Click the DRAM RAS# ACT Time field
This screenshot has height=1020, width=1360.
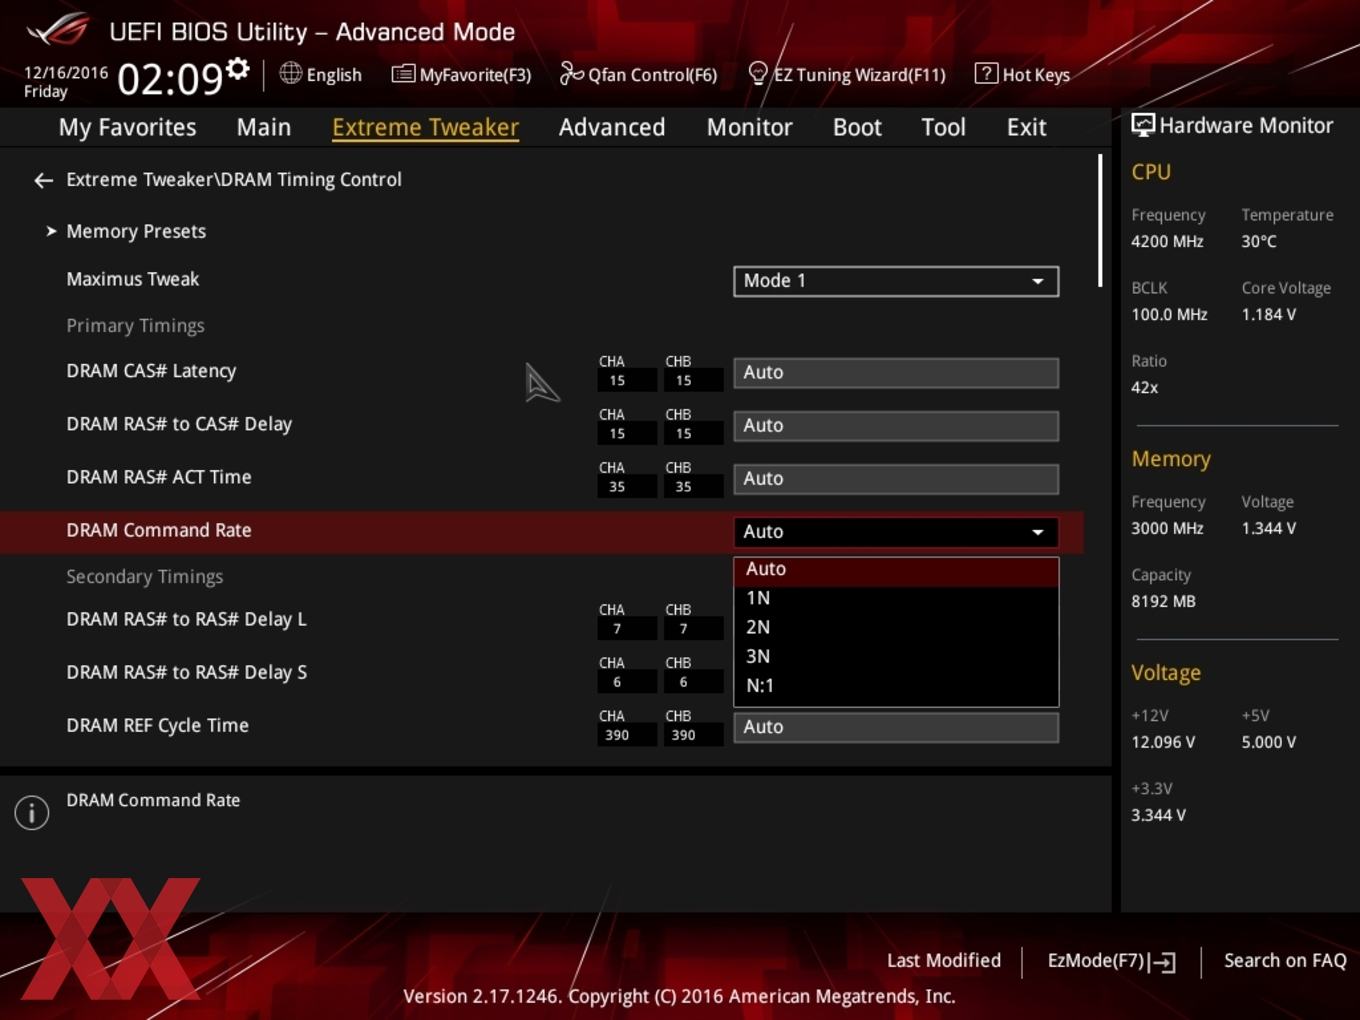coord(896,479)
